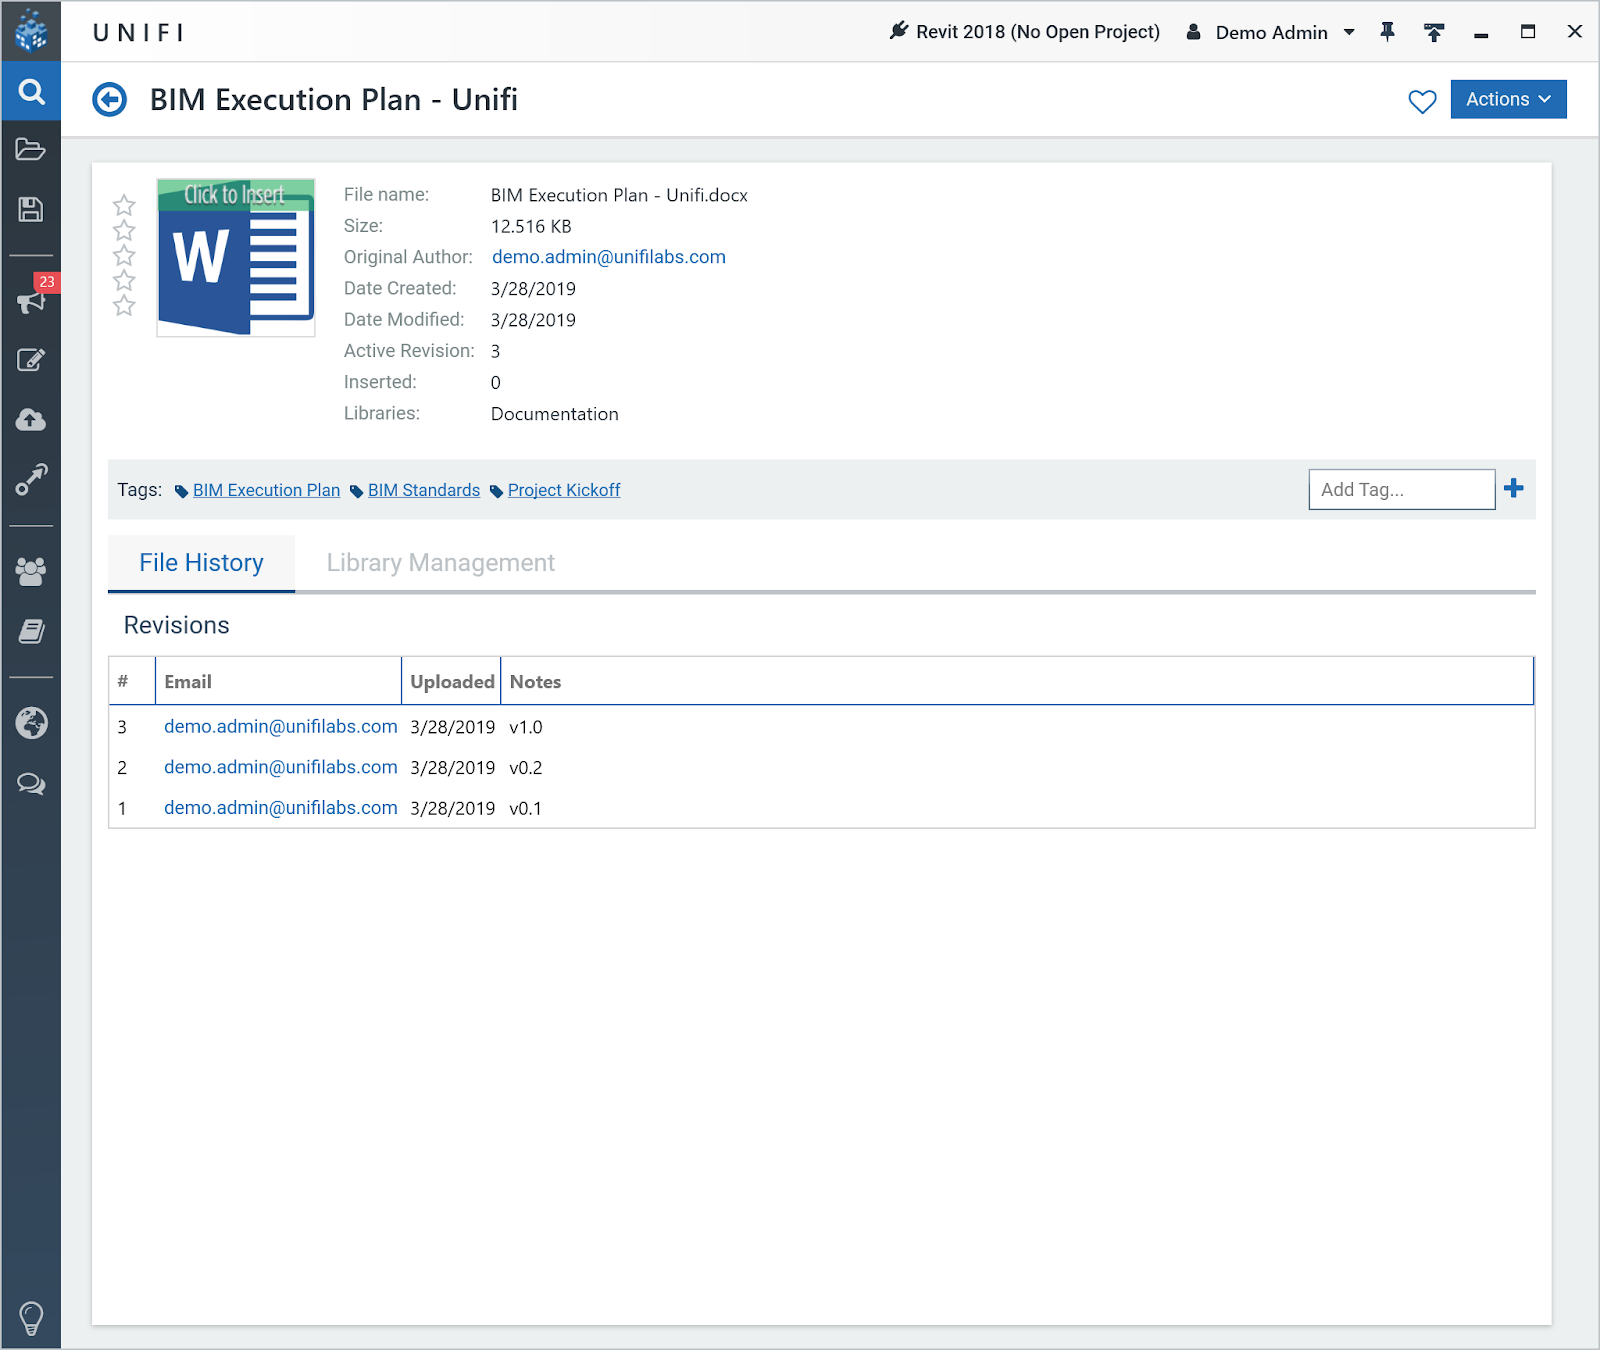Switch to the Library Management tab
The image size is (1600, 1350).
(x=441, y=563)
